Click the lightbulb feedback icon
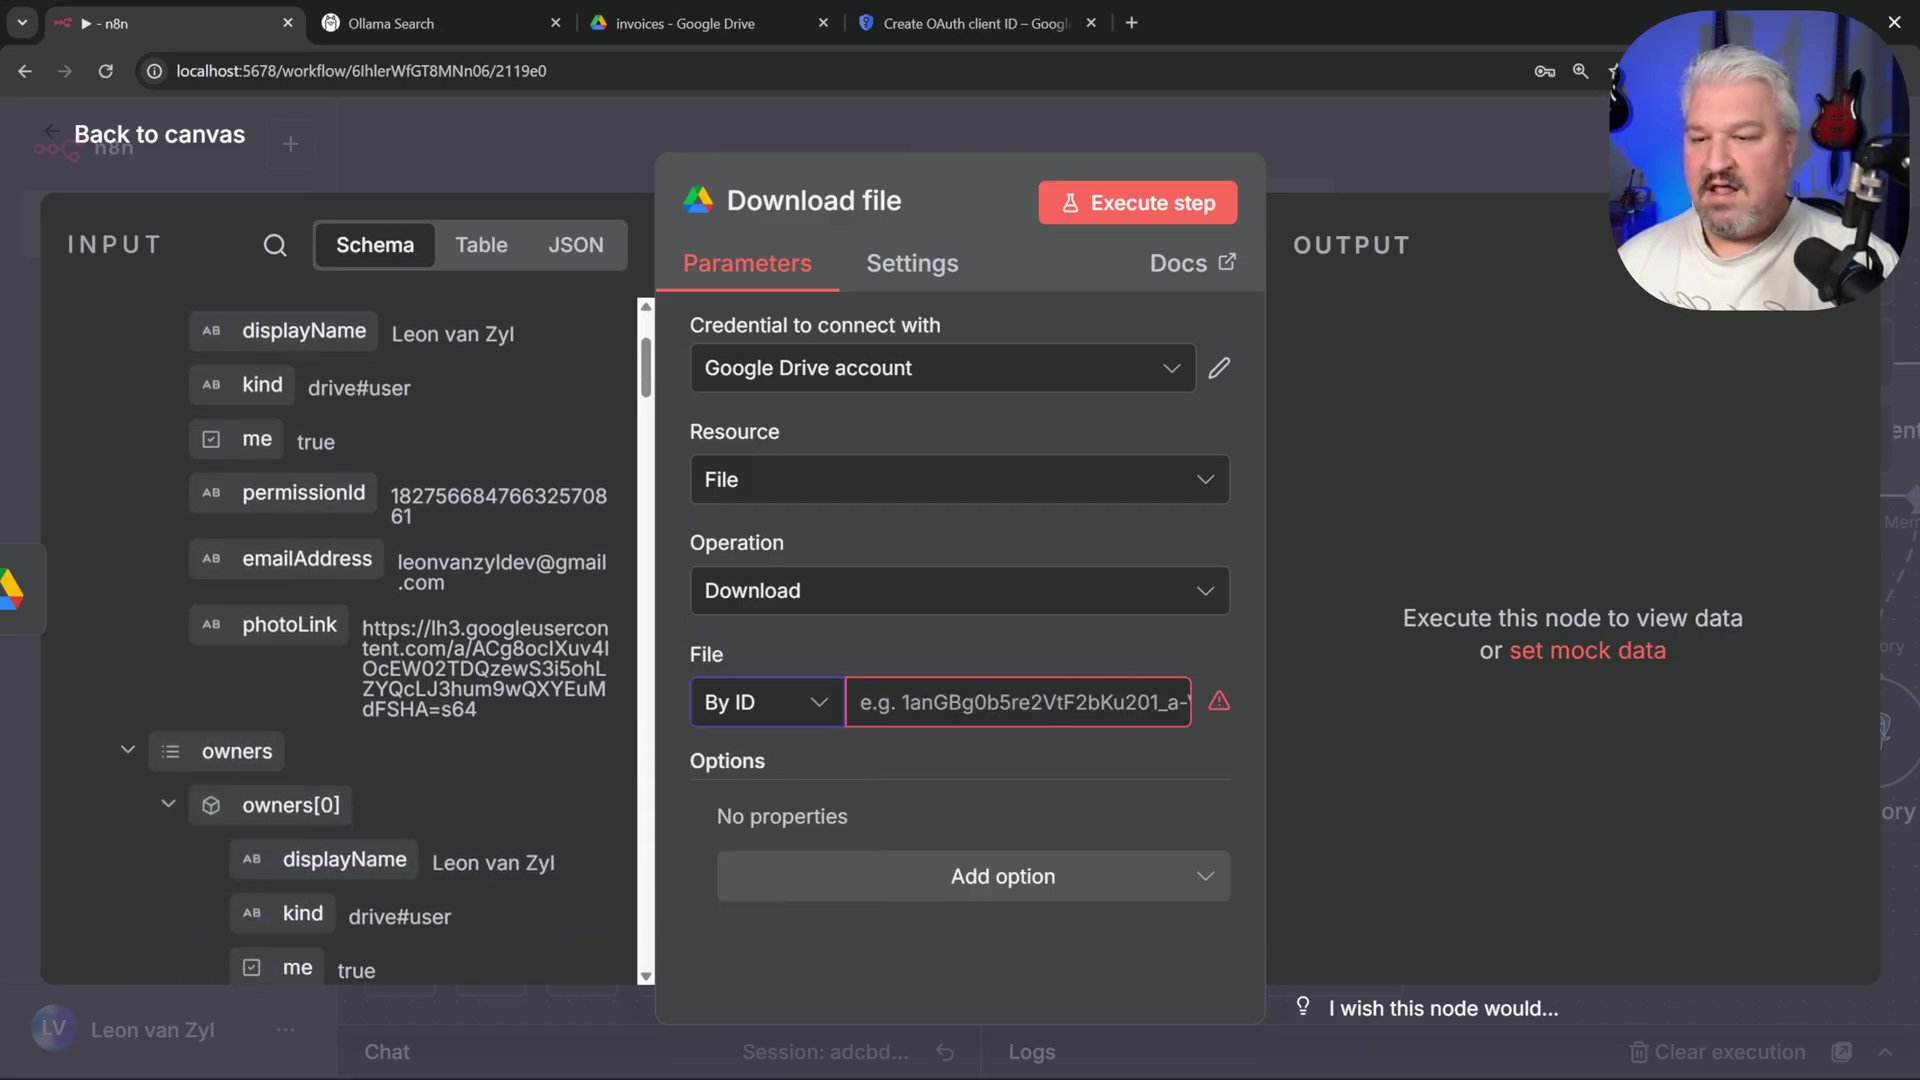Viewport: 1920px width, 1080px height. pos(1303,1006)
